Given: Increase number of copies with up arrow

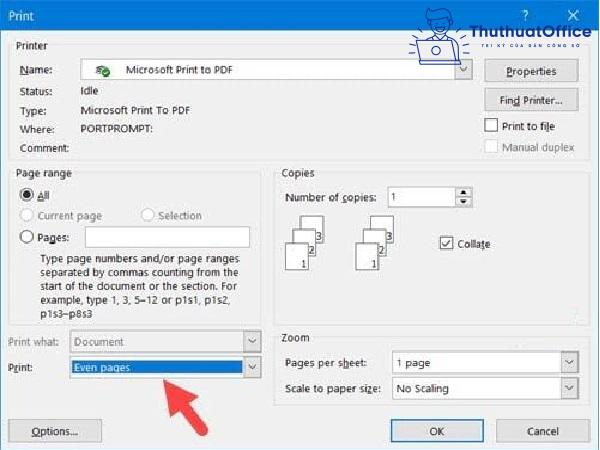Looking at the screenshot, I should click(x=463, y=192).
